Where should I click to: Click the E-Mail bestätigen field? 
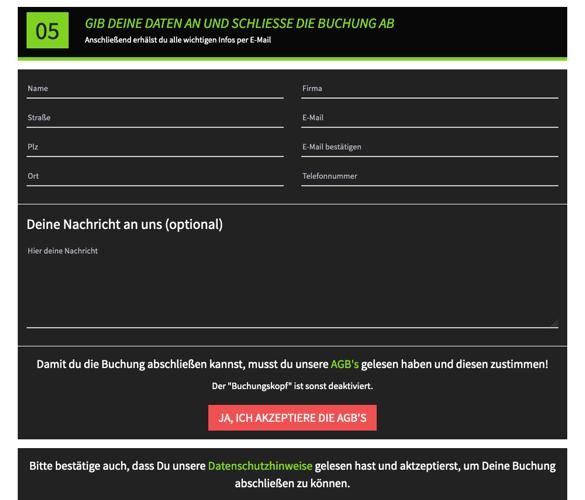tap(430, 148)
